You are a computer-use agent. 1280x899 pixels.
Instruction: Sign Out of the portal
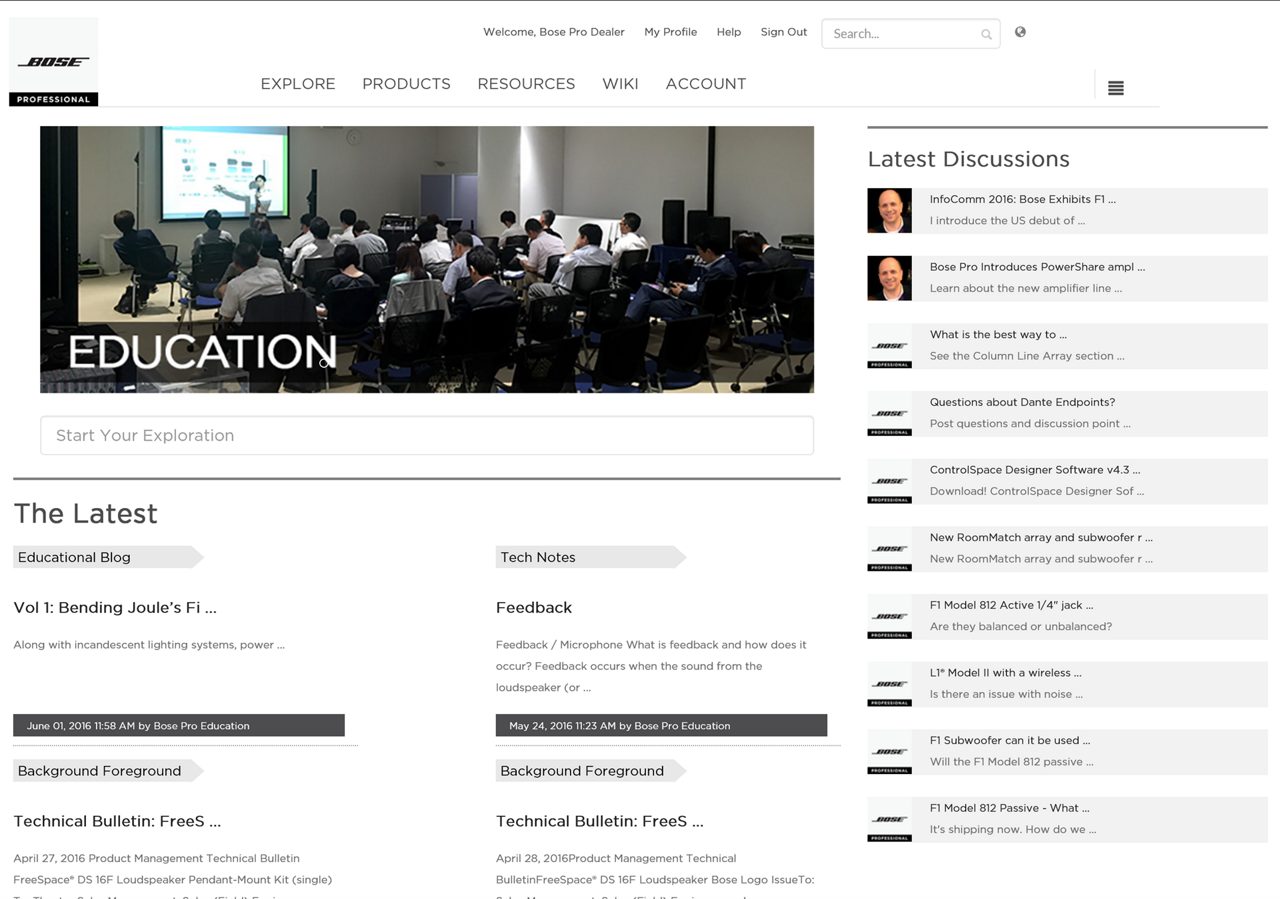click(784, 32)
